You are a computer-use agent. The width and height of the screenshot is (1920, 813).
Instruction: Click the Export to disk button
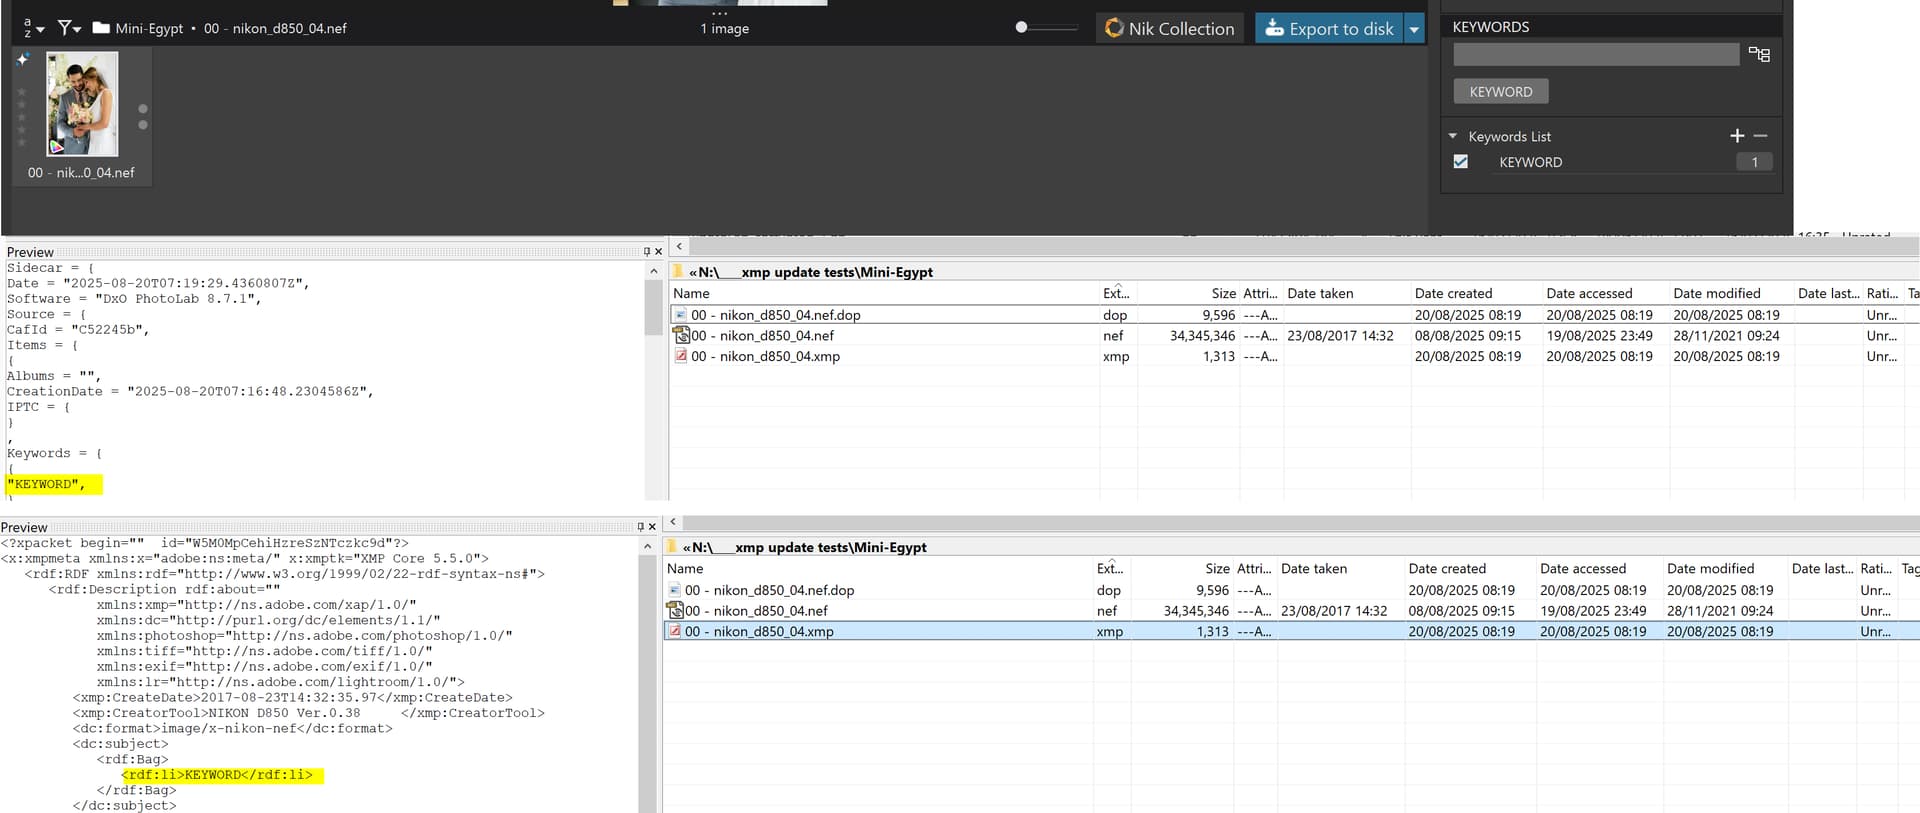[x=1329, y=28]
